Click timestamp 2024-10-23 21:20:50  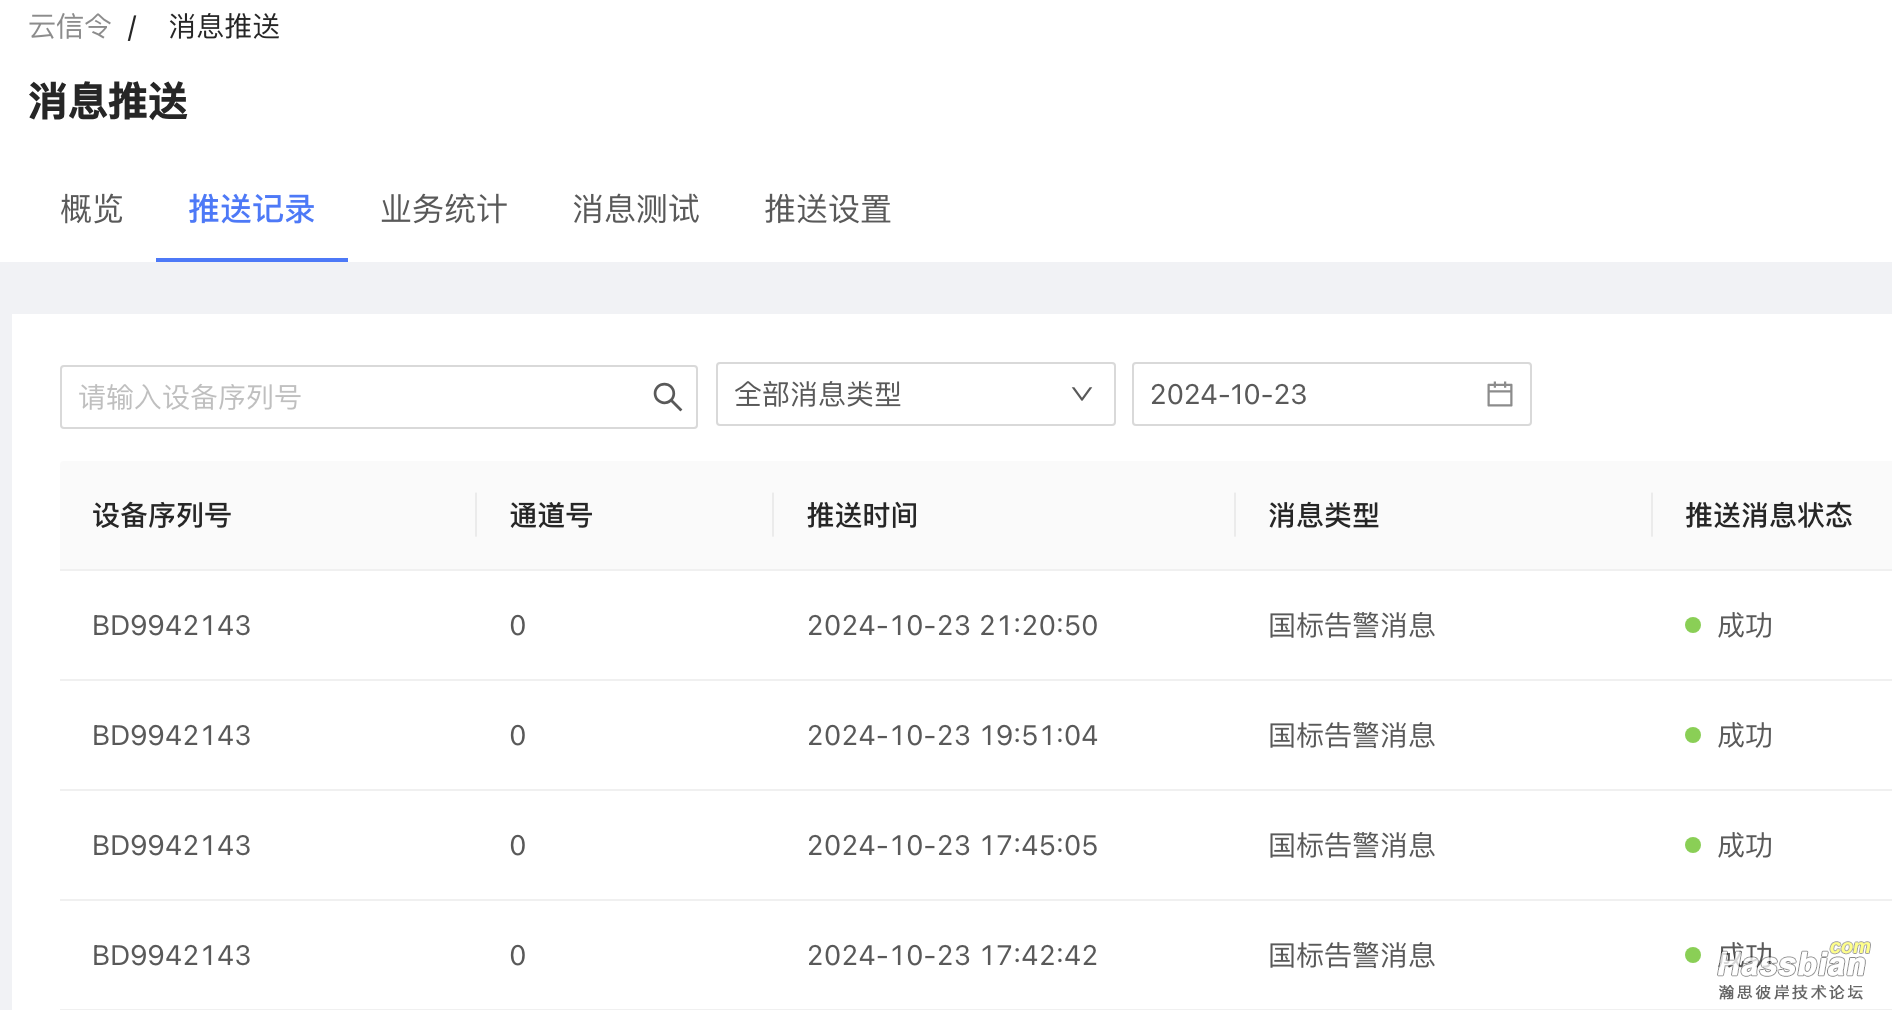pos(952,625)
